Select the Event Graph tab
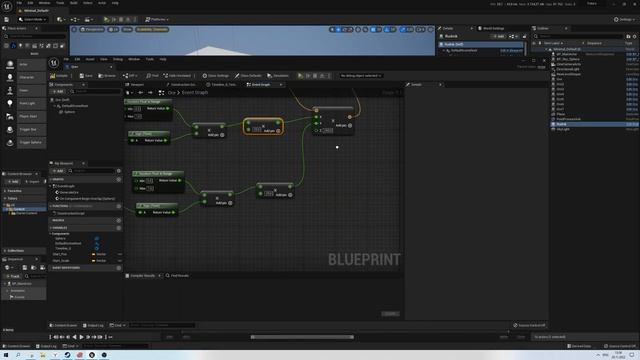 coord(260,84)
